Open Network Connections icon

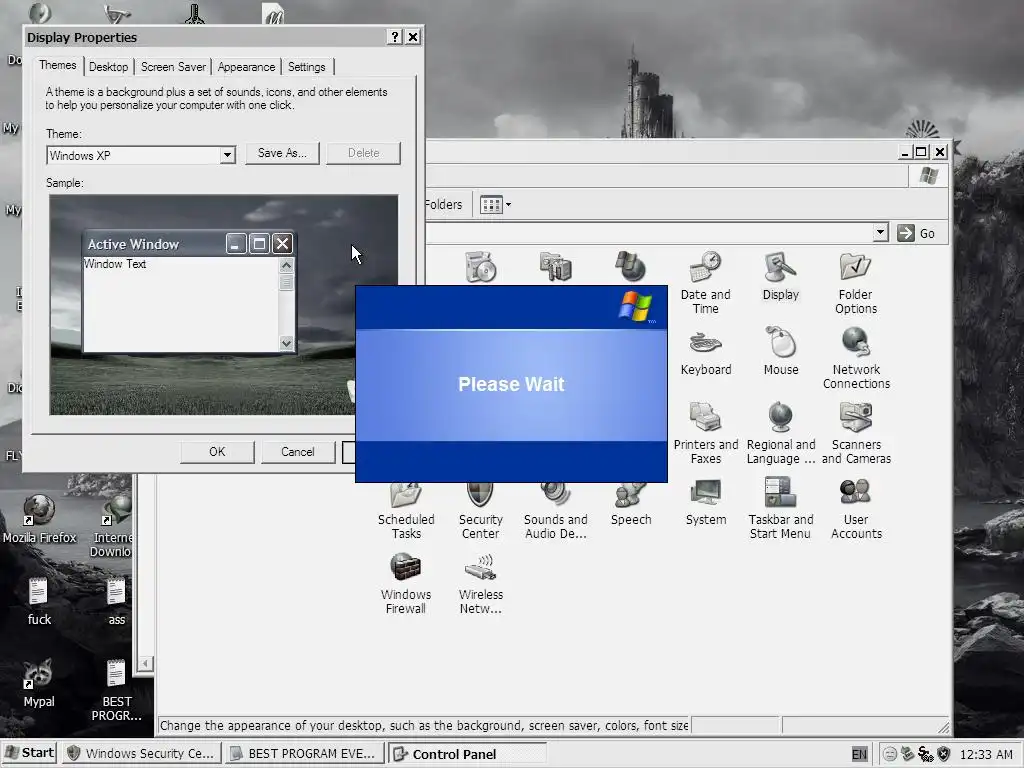pyautogui.click(x=856, y=358)
